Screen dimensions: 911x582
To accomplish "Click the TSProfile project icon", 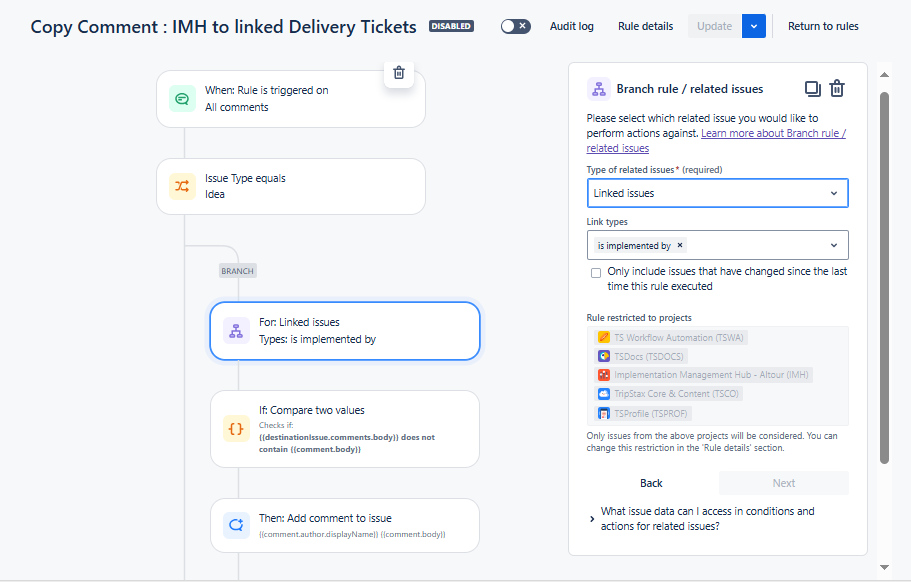I will pyautogui.click(x=604, y=414).
